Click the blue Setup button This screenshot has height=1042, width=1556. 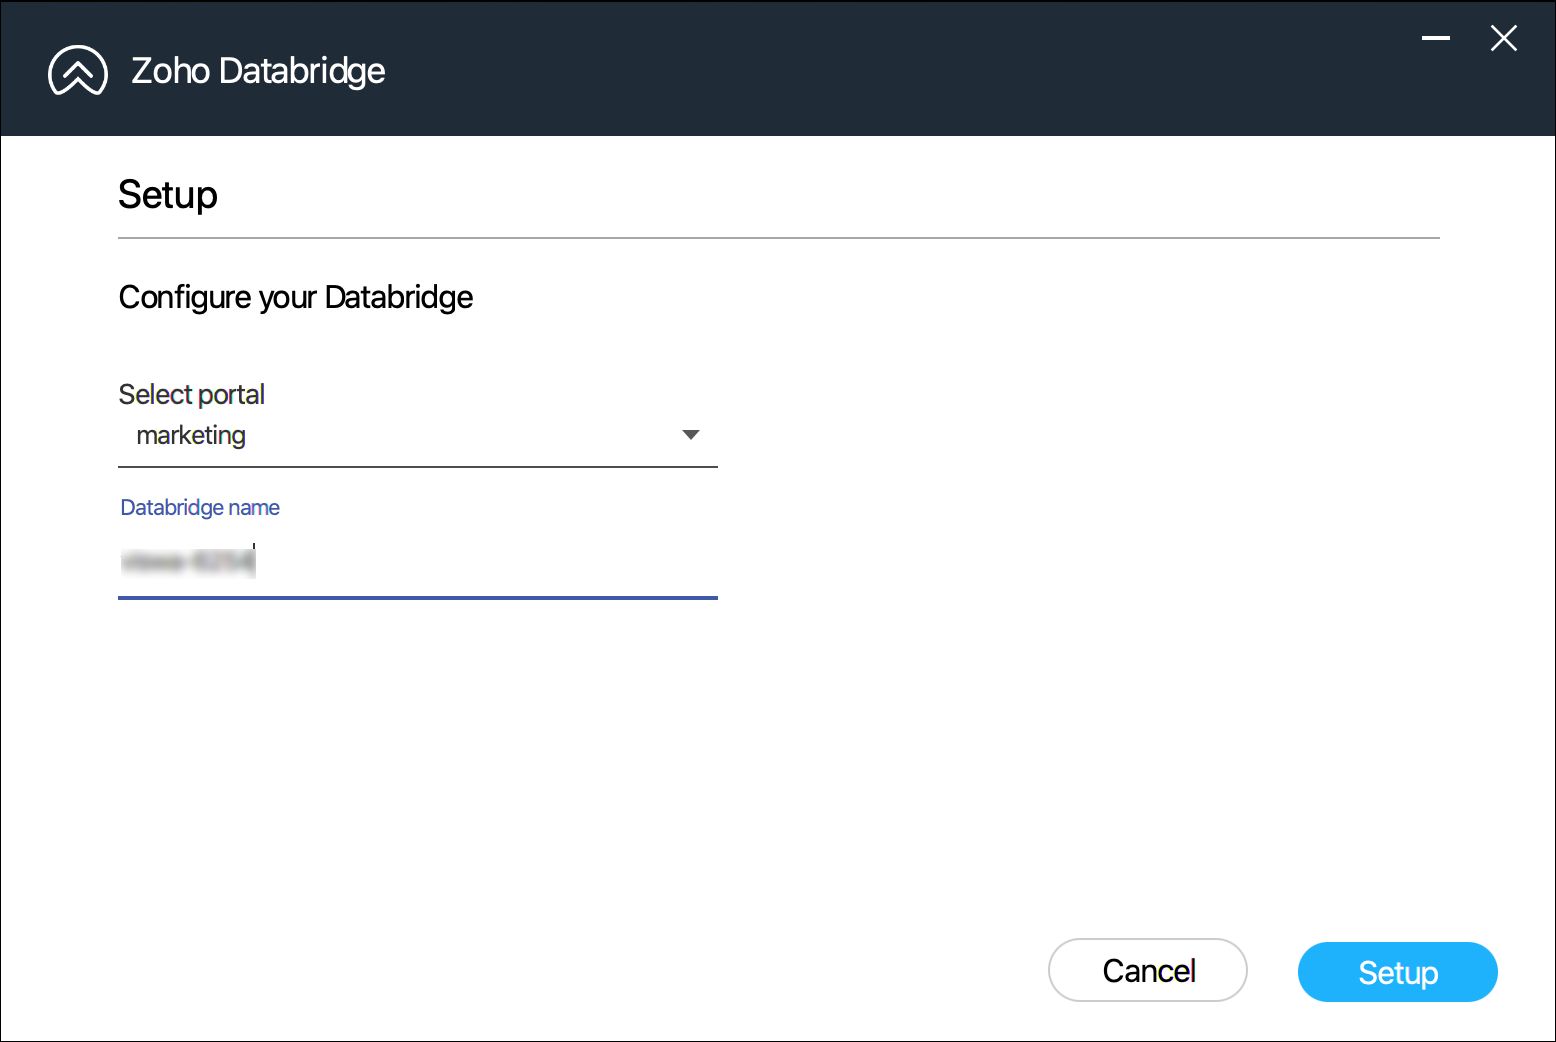pyautogui.click(x=1397, y=972)
